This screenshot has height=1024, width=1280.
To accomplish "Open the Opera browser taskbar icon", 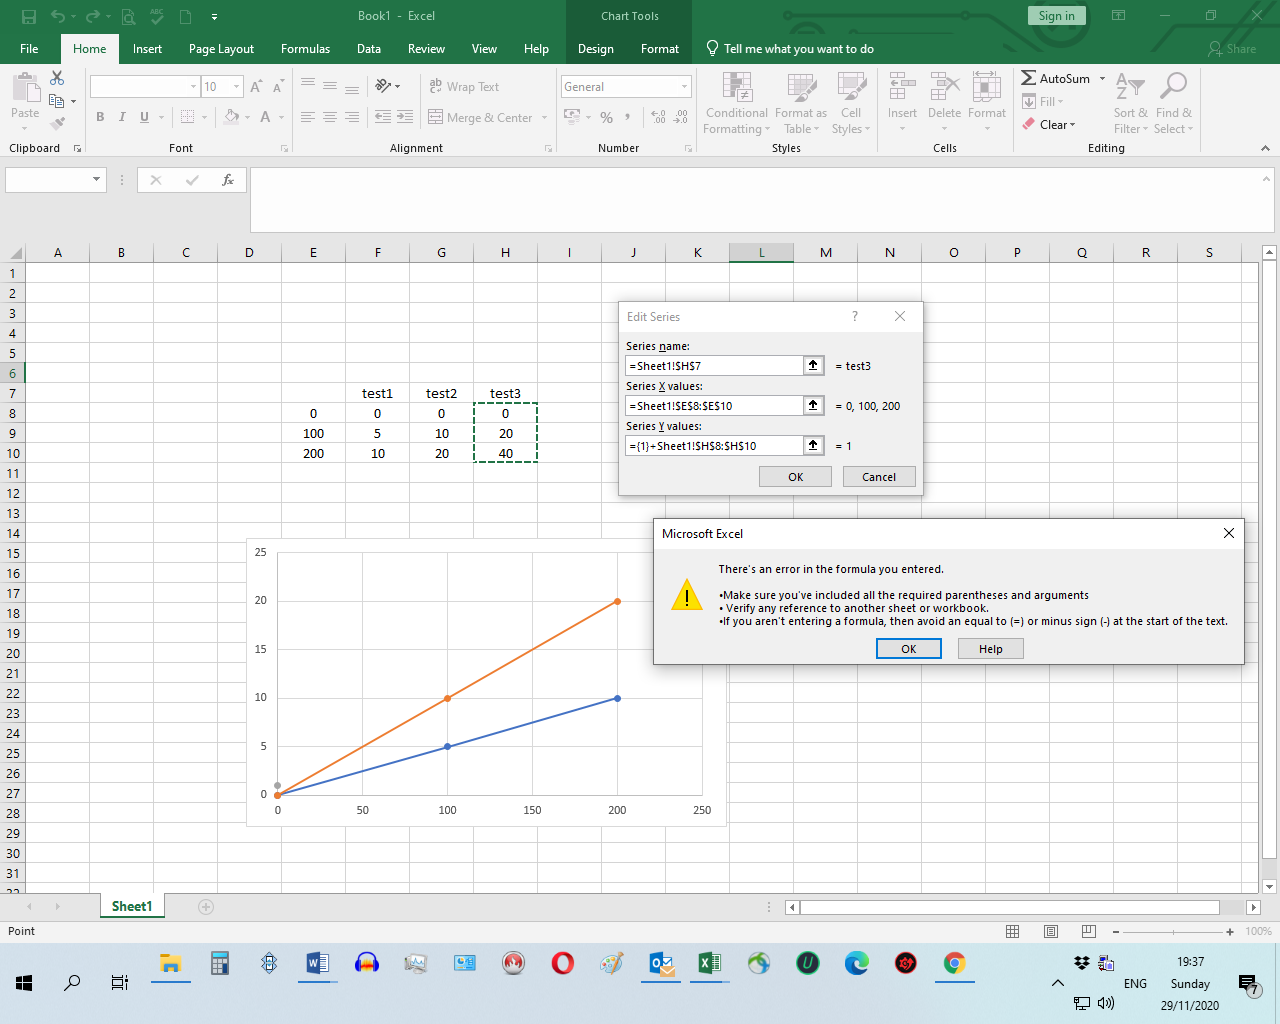I will pos(562,963).
